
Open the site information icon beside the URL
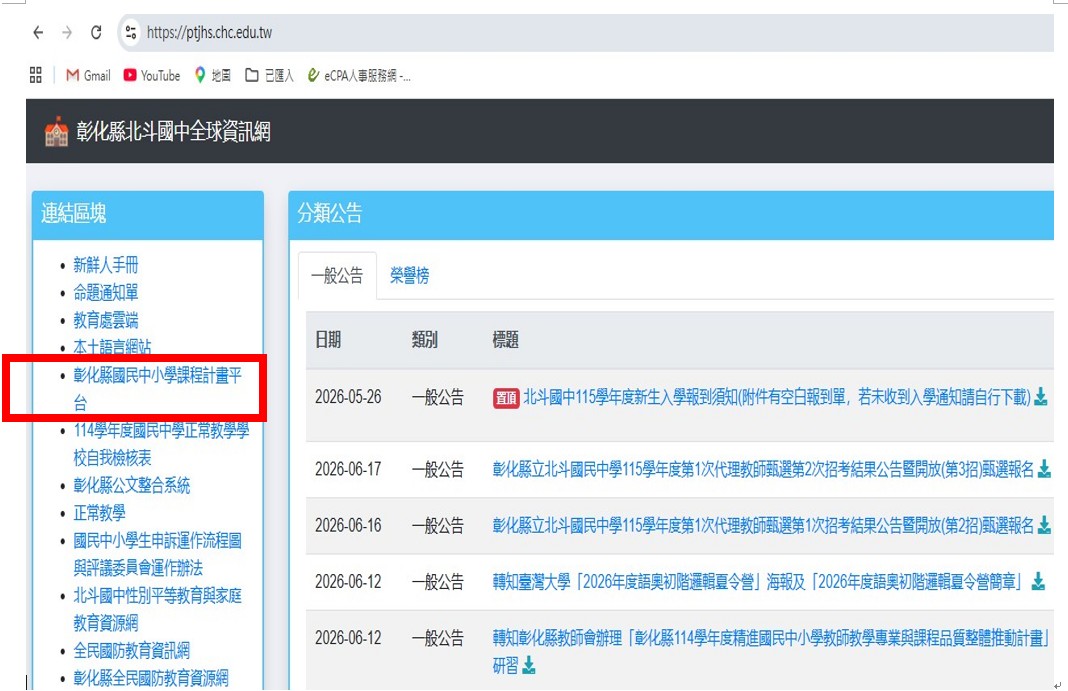coord(131,32)
